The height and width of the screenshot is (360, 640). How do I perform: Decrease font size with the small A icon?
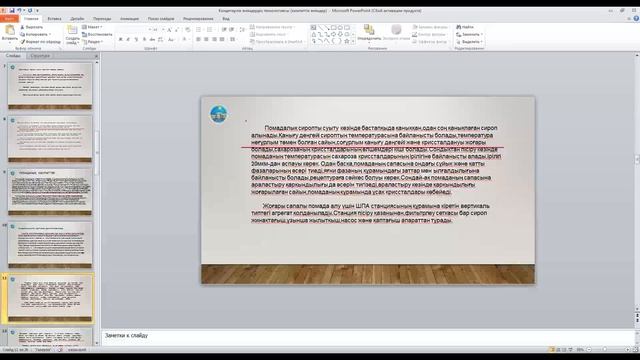(x=177, y=29)
